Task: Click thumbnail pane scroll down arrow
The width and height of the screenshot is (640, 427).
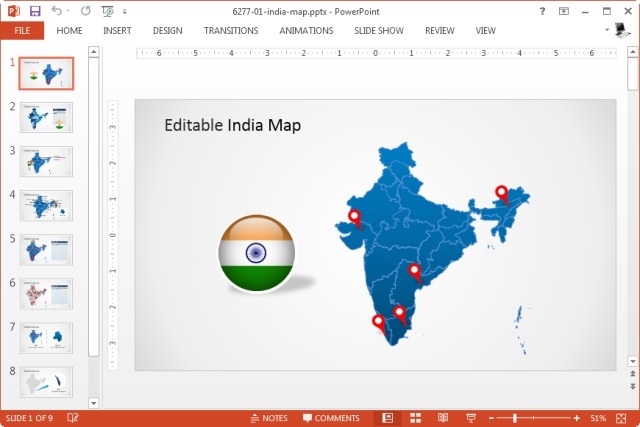Action: coord(93,403)
